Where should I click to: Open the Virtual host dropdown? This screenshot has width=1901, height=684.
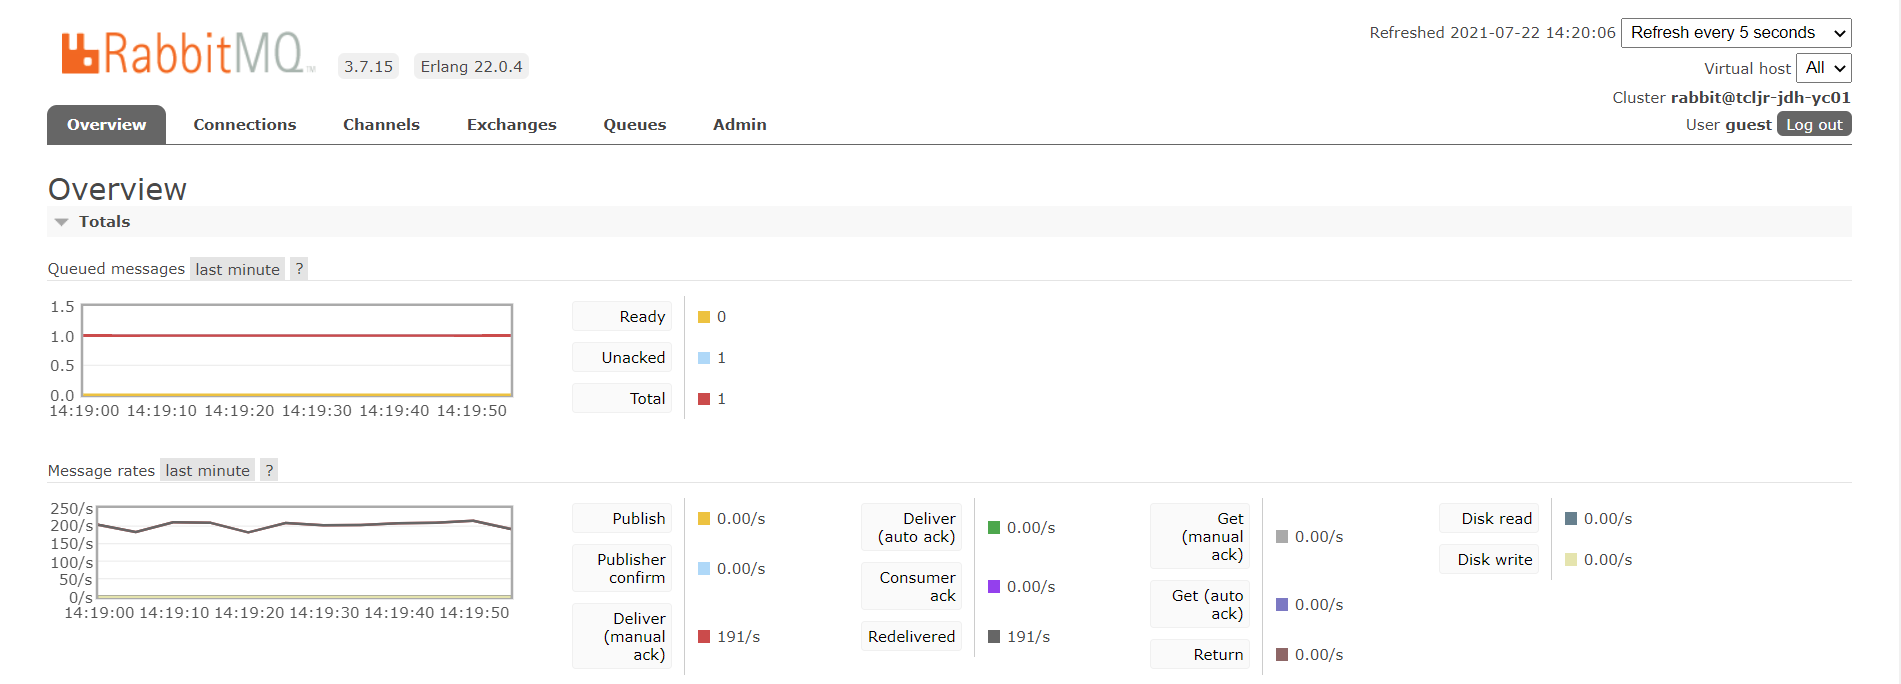point(1823,68)
